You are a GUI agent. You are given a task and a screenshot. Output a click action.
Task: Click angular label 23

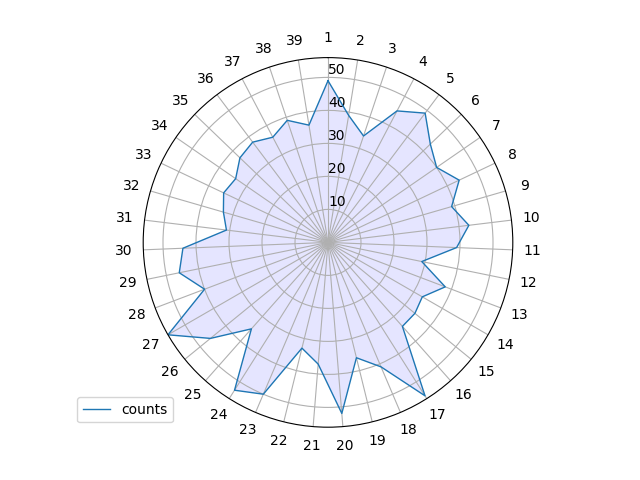[248, 429]
